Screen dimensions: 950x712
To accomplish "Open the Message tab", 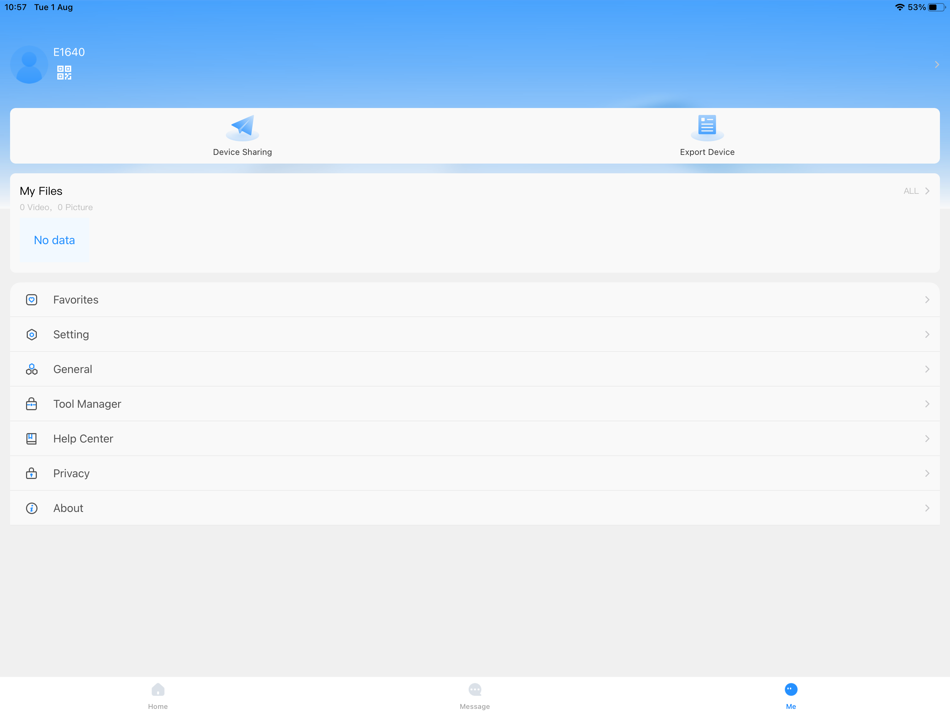I will 474,695.
